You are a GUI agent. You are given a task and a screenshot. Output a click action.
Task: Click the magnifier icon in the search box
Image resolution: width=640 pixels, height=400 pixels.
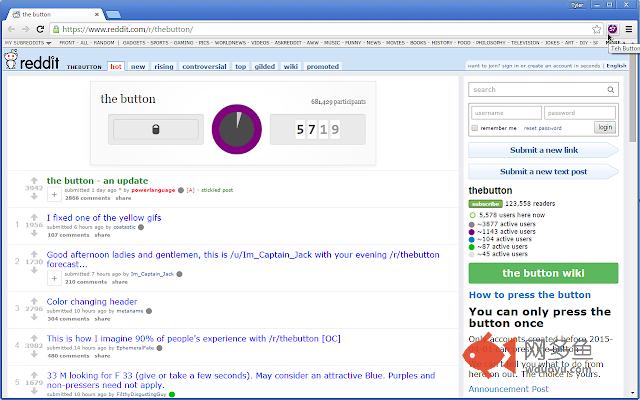point(611,90)
